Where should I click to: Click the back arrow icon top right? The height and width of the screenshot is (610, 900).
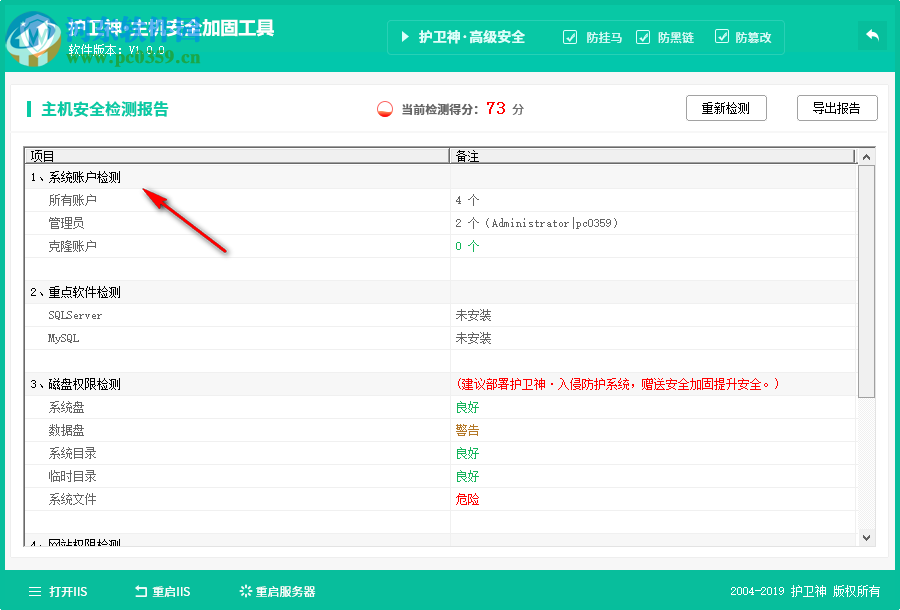click(x=871, y=35)
